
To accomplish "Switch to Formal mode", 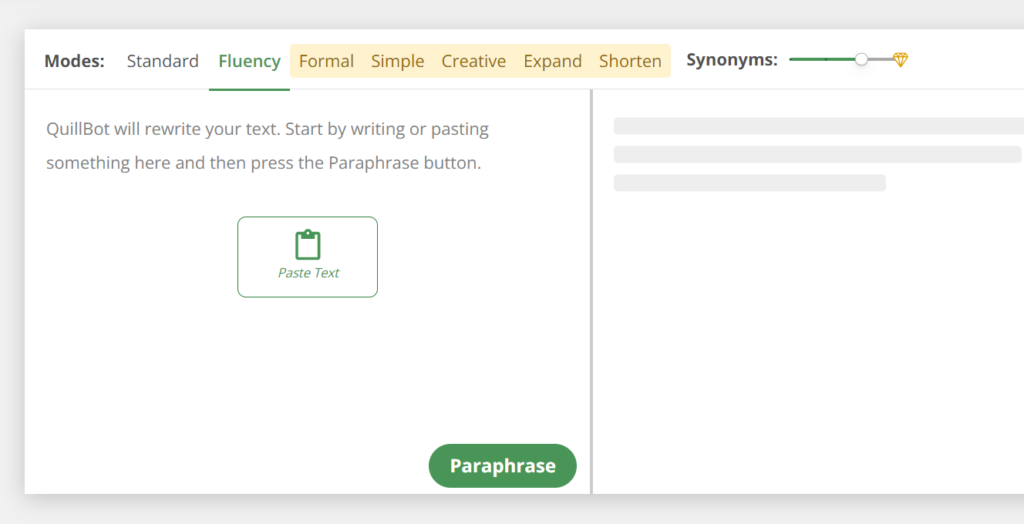I will 327,61.
